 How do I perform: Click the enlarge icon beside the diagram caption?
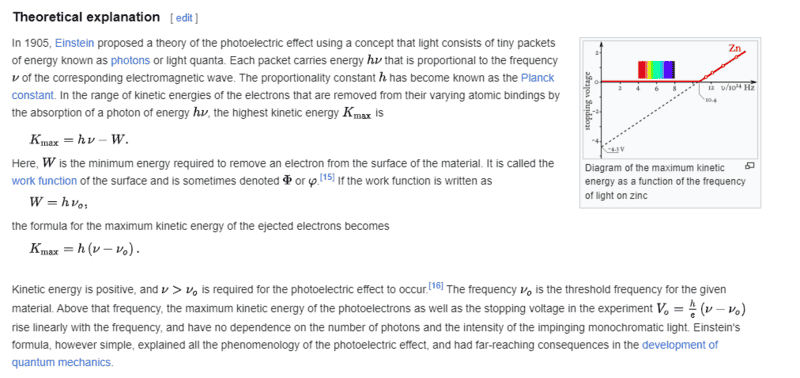coord(749,166)
